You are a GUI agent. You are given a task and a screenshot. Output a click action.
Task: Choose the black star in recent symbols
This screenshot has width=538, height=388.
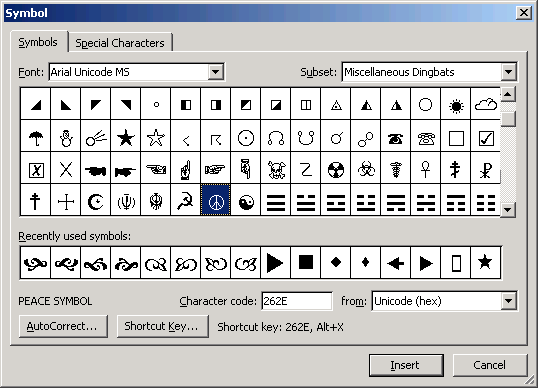coord(486,263)
